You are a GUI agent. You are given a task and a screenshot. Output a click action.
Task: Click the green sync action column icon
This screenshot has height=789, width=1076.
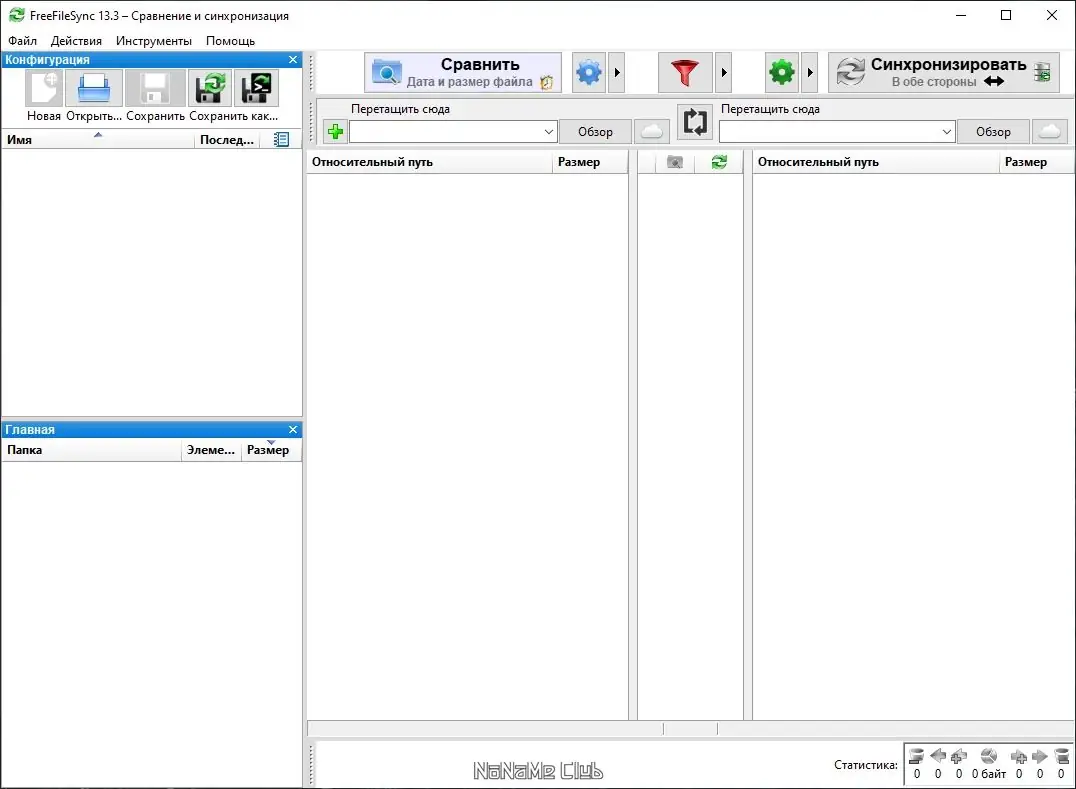pyautogui.click(x=719, y=162)
